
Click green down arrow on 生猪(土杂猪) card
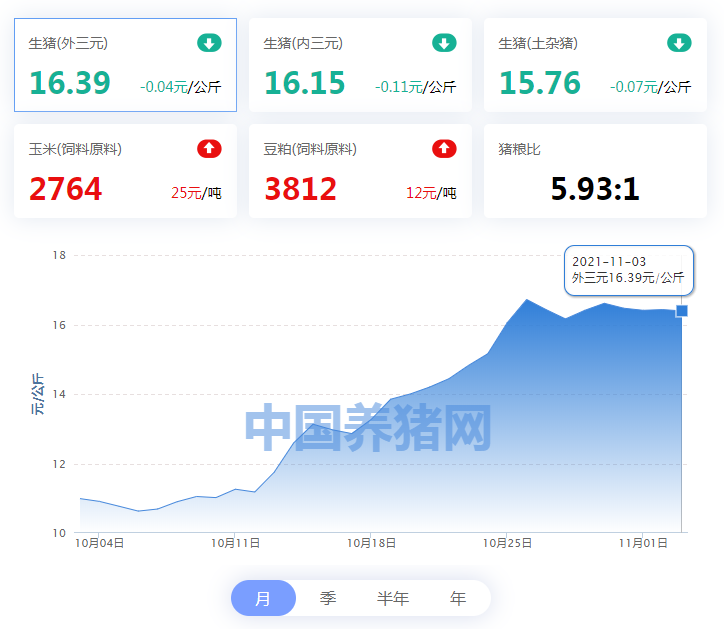[x=679, y=43]
